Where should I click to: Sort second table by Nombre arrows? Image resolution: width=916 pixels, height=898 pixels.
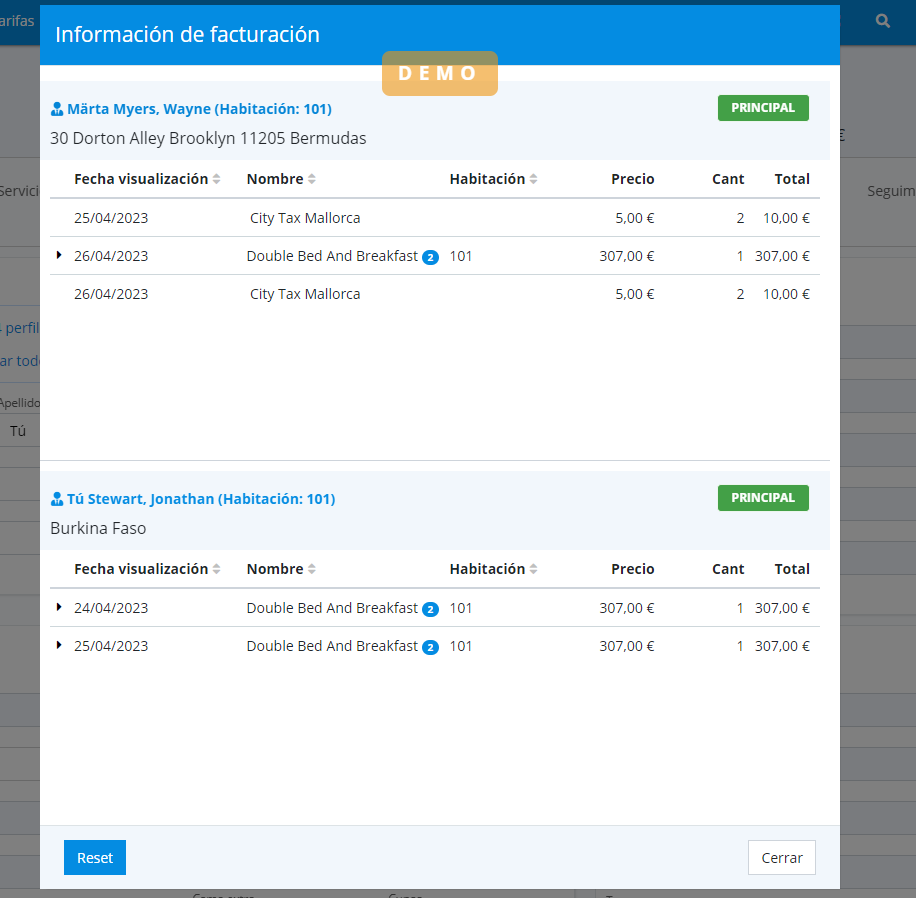pyautogui.click(x=311, y=569)
